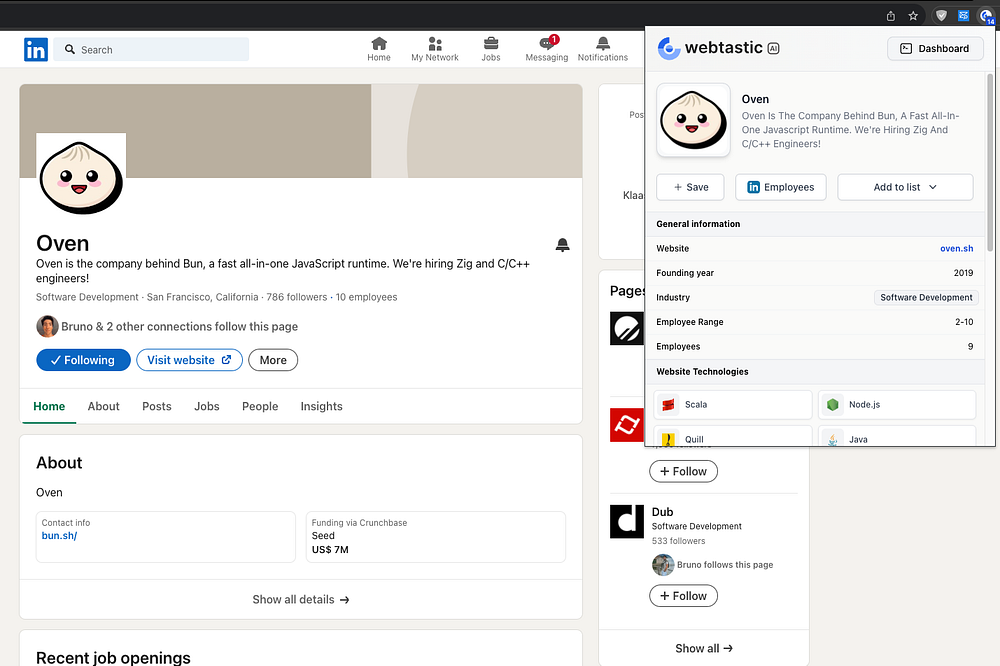Viewport: 1000px width, 666px height.
Task: Click the blue extension icon in toolbar
Action: pyautogui.click(x=964, y=16)
